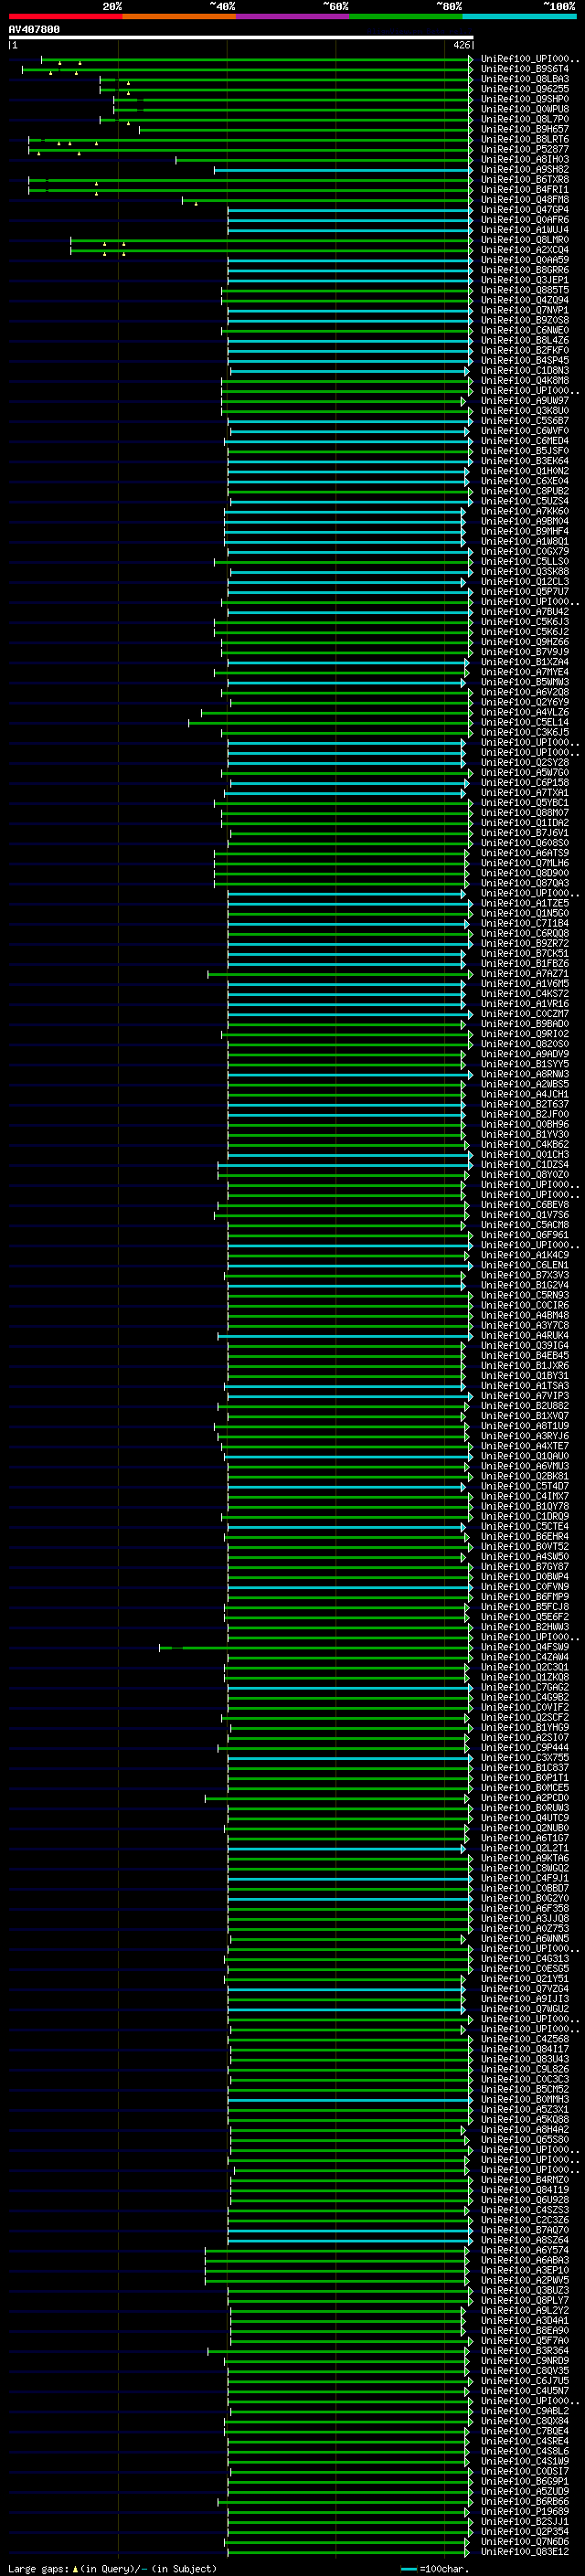585x2576 pixels.
Task: Click the cyan ~100% identity legend segment
Action: [520, 16]
